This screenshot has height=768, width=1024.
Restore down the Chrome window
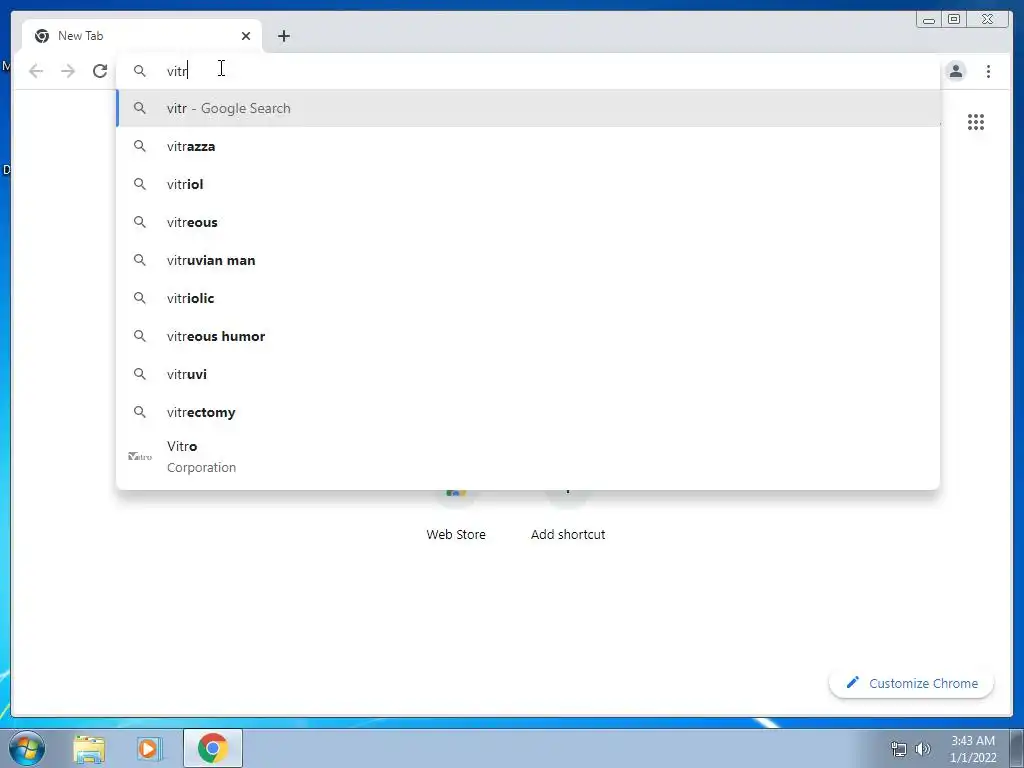pos(954,20)
